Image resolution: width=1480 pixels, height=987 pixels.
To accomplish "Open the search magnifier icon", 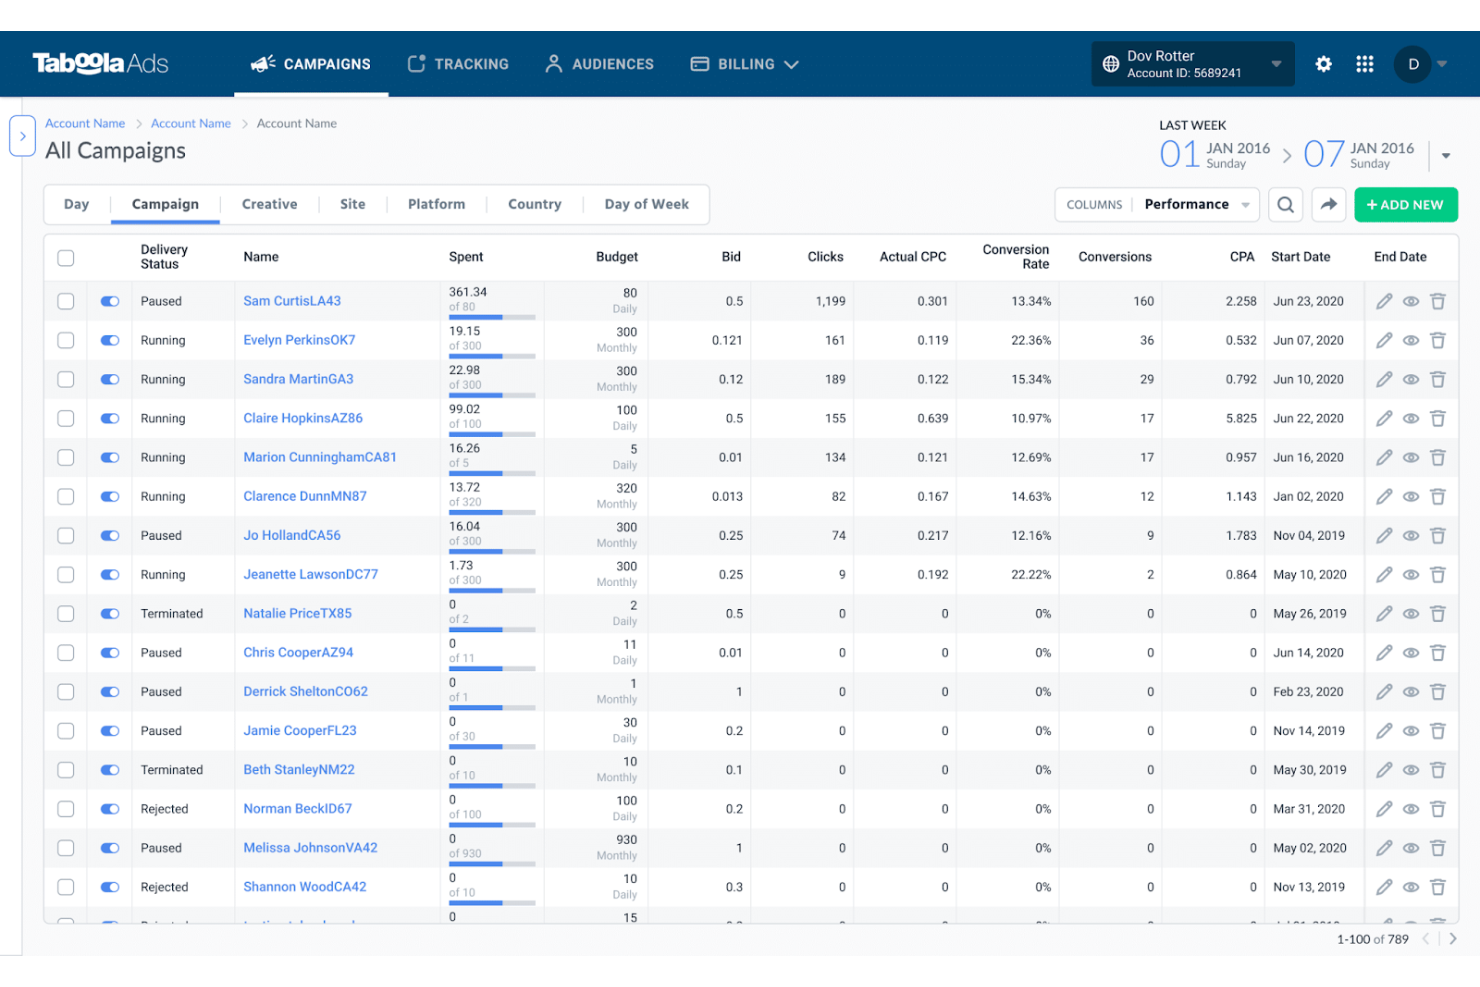I will [x=1285, y=204].
